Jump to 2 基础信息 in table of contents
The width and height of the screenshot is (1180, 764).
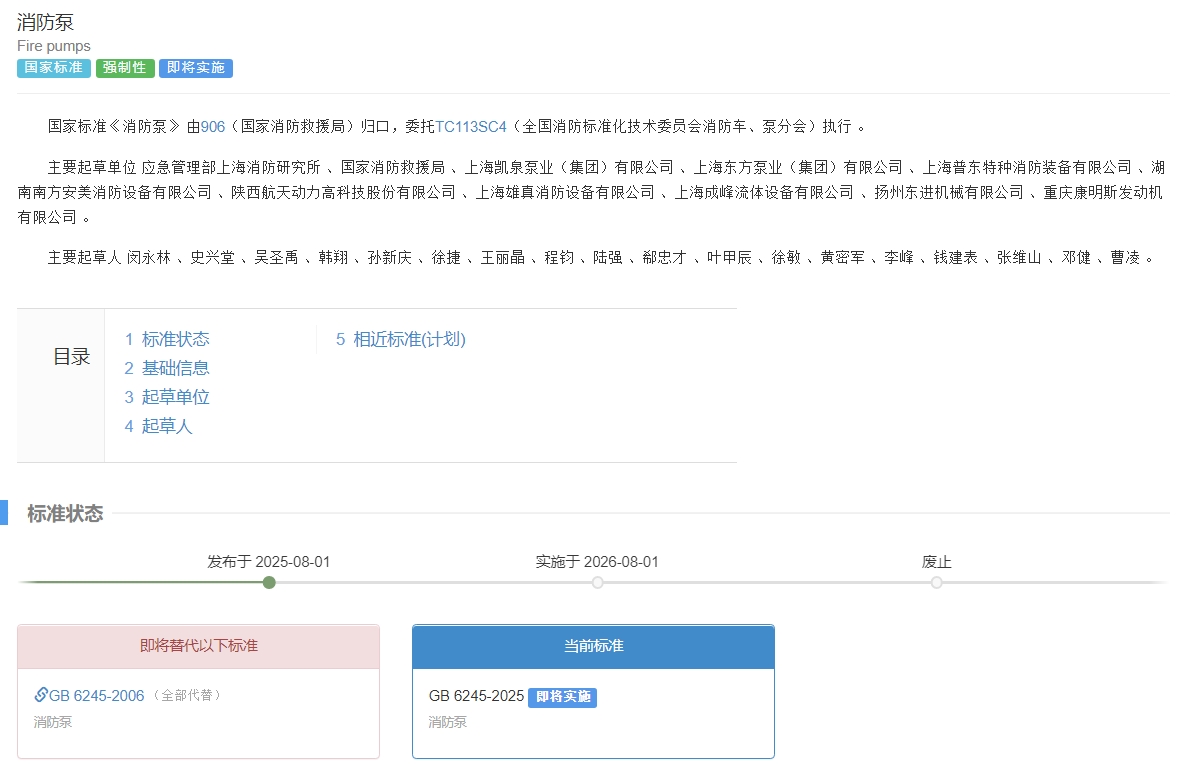click(167, 368)
